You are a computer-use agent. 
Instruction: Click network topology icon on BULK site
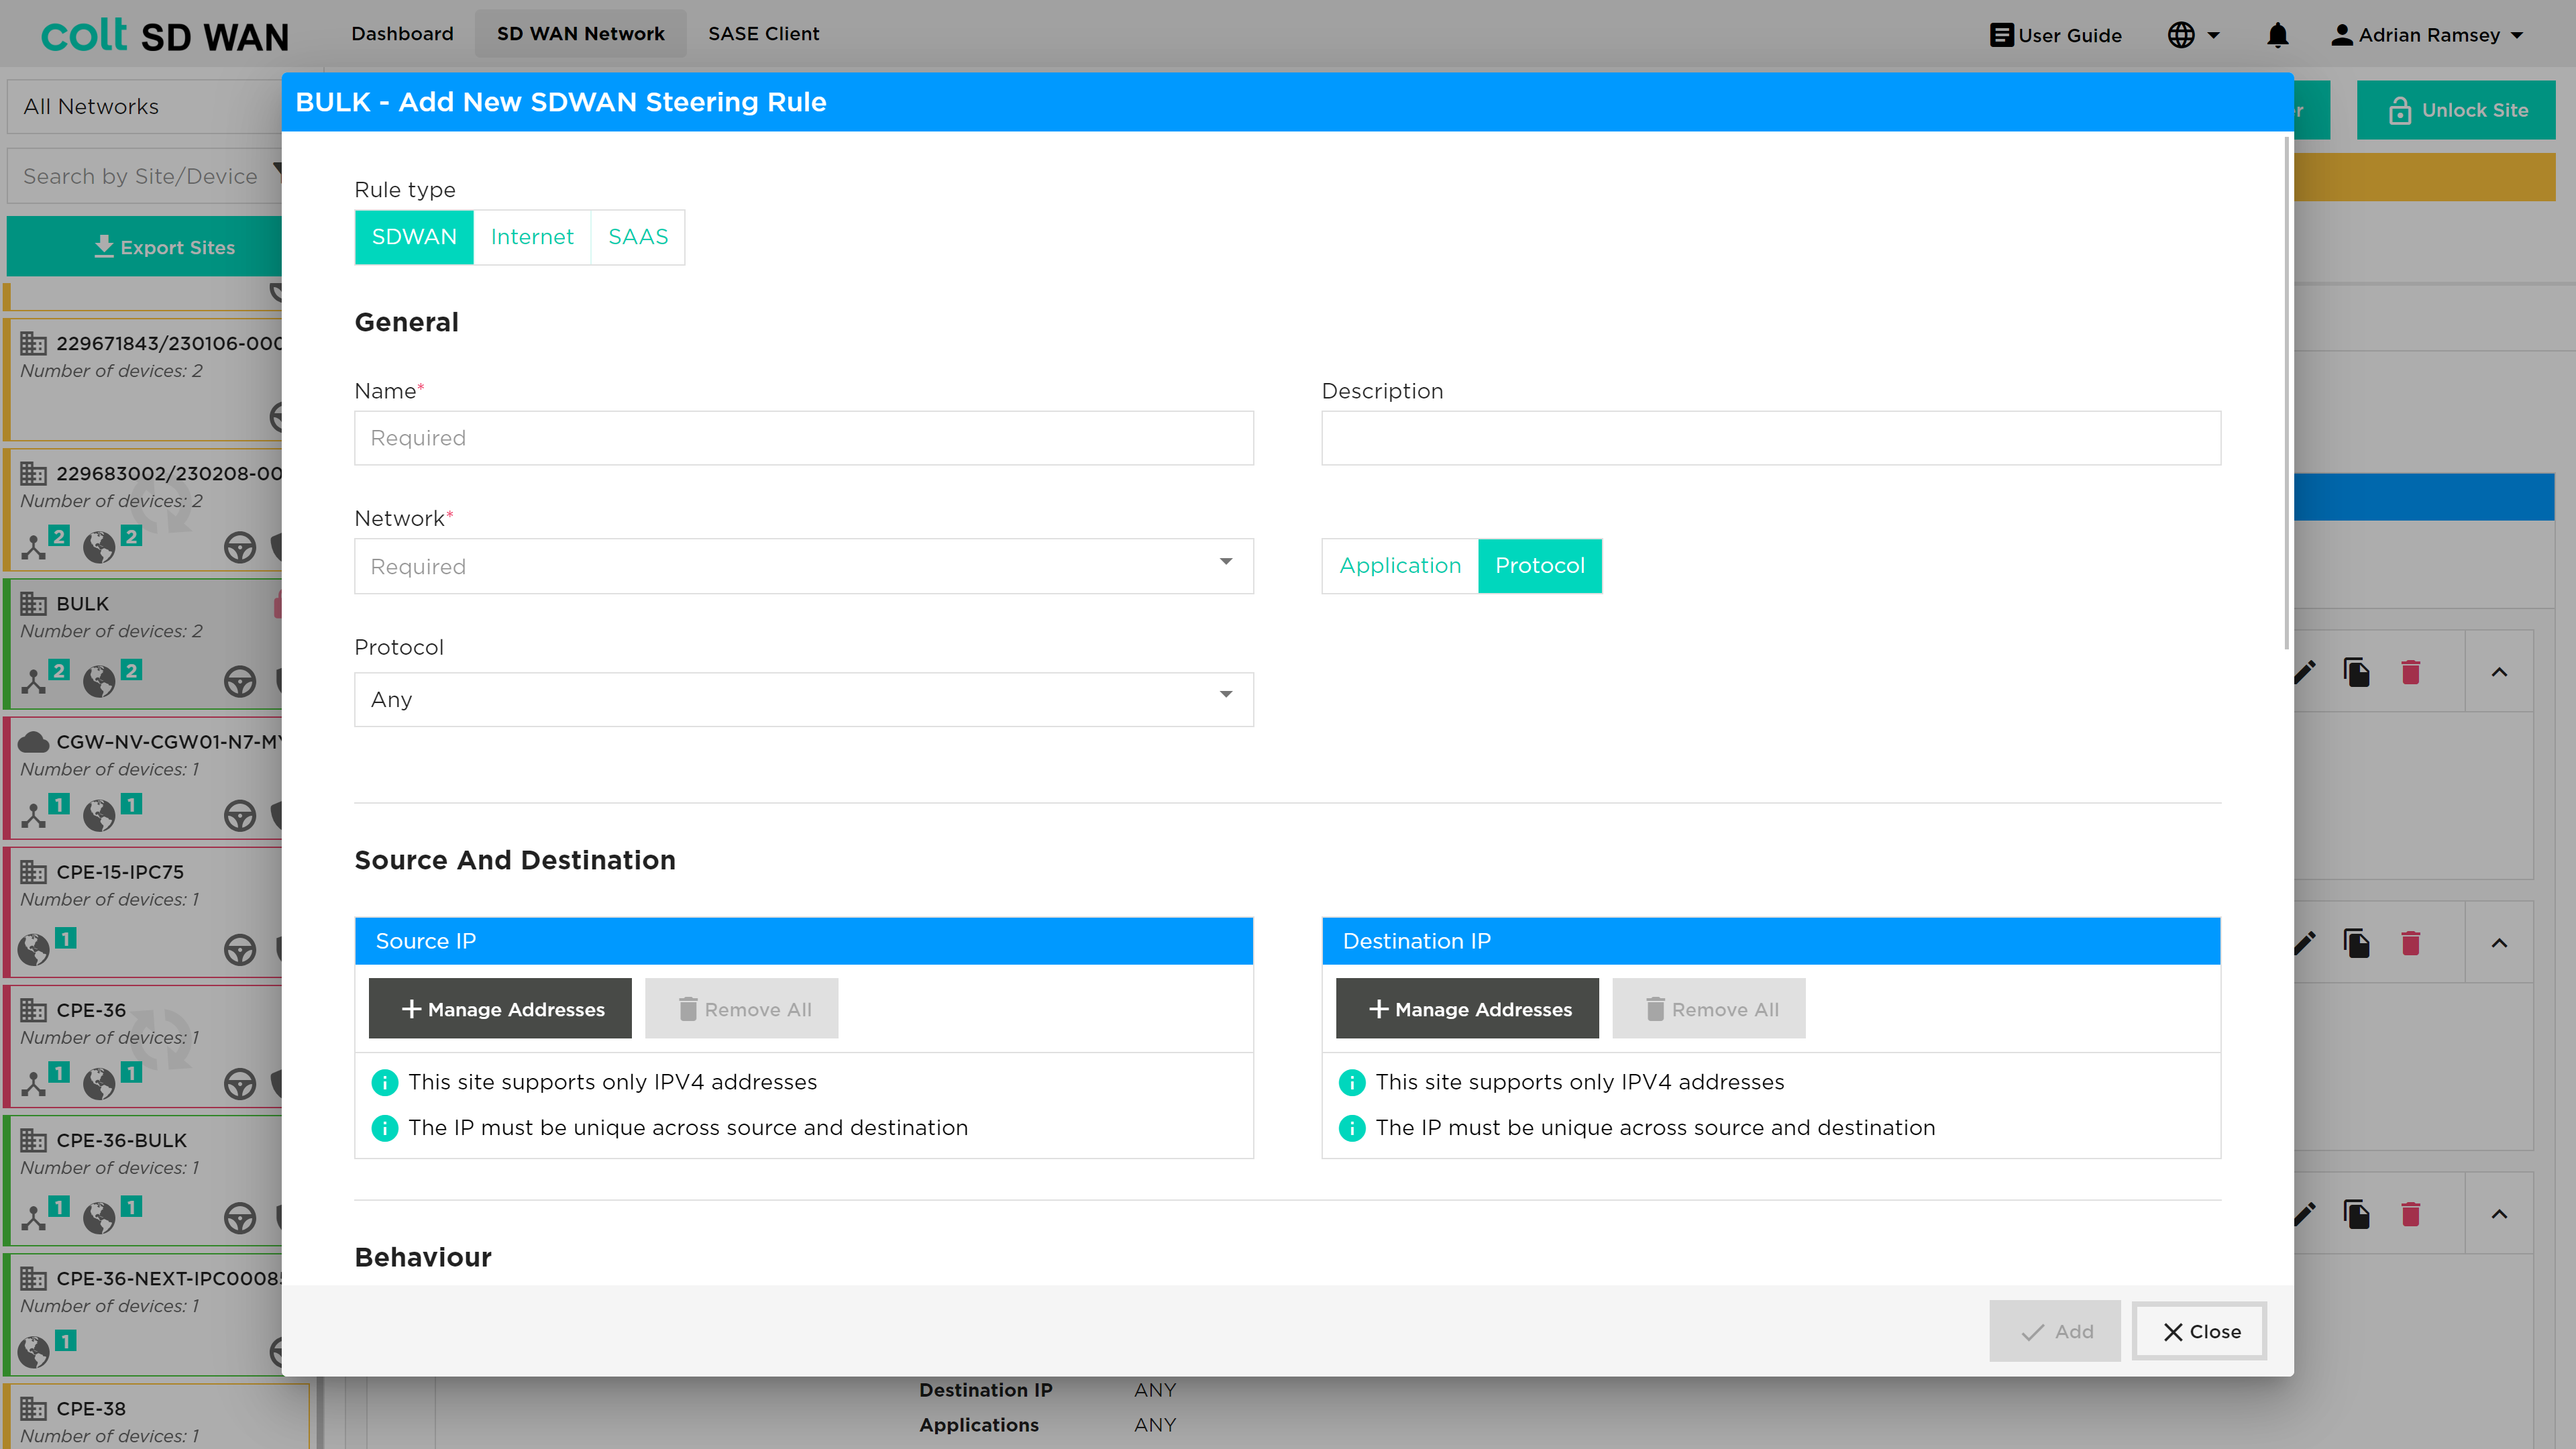tap(34, 681)
